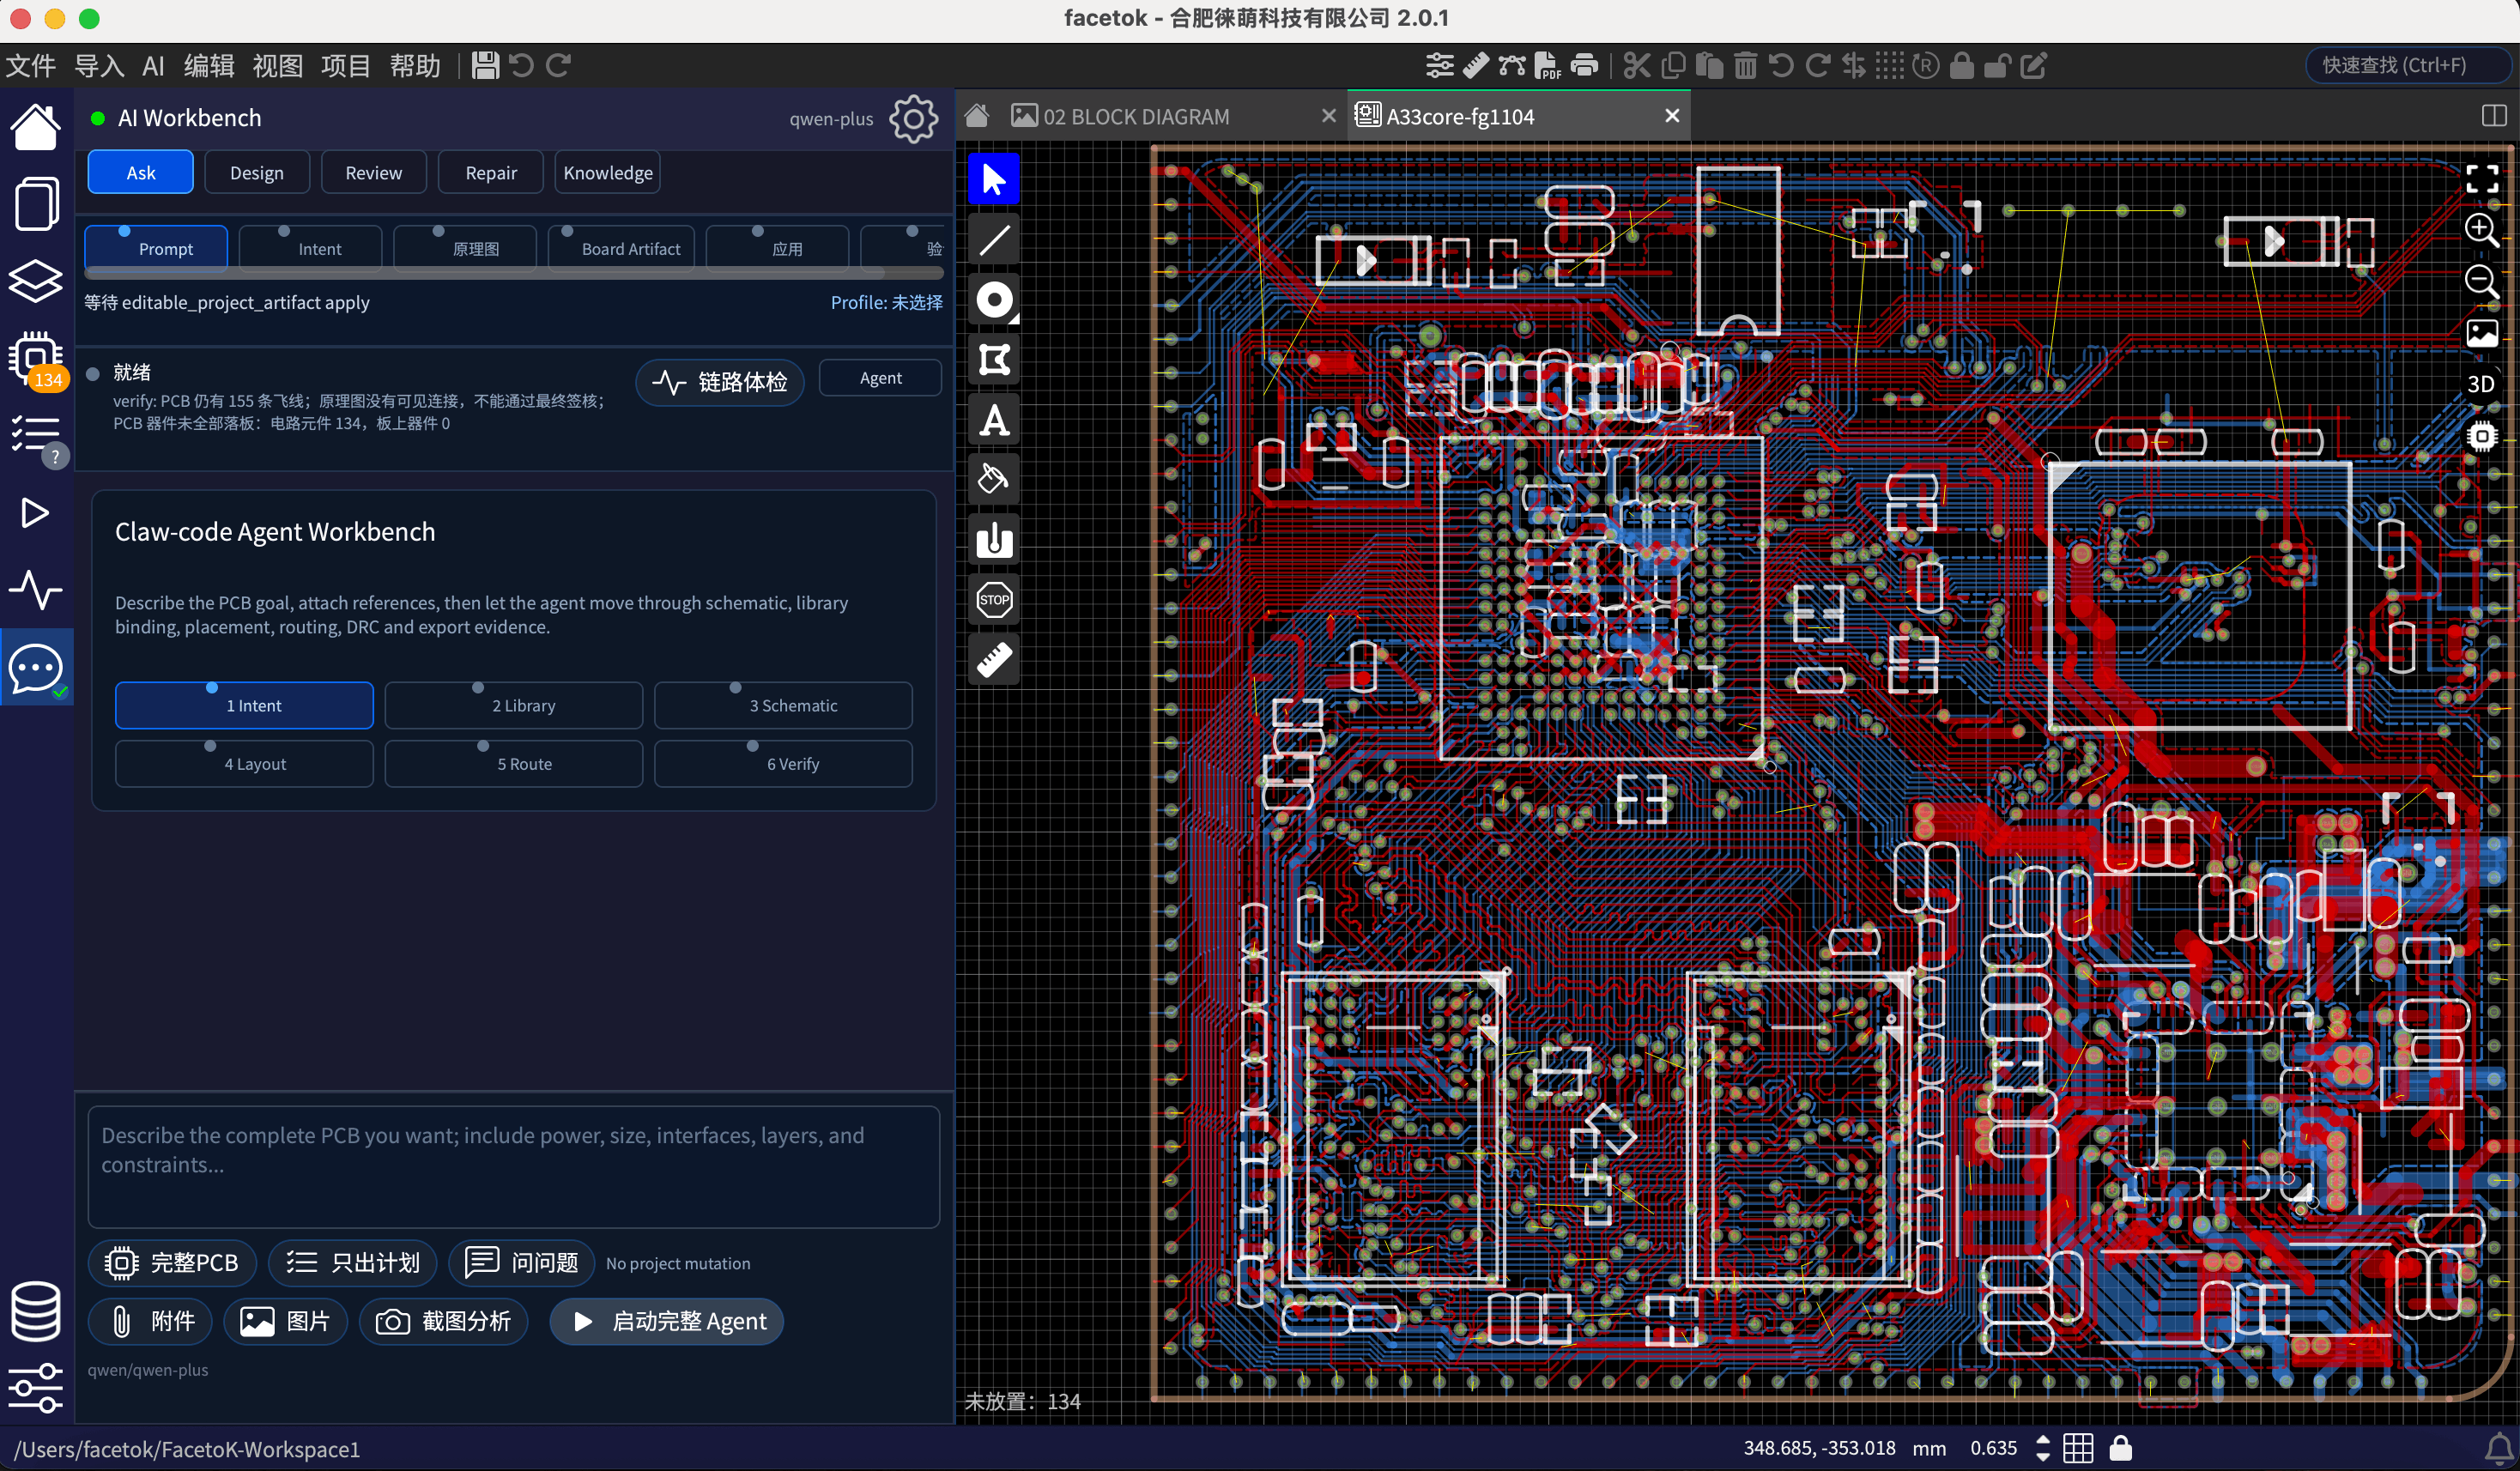Click the dot grid toolbar icon
The height and width of the screenshot is (1471, 2520).
pos(1890,65)
